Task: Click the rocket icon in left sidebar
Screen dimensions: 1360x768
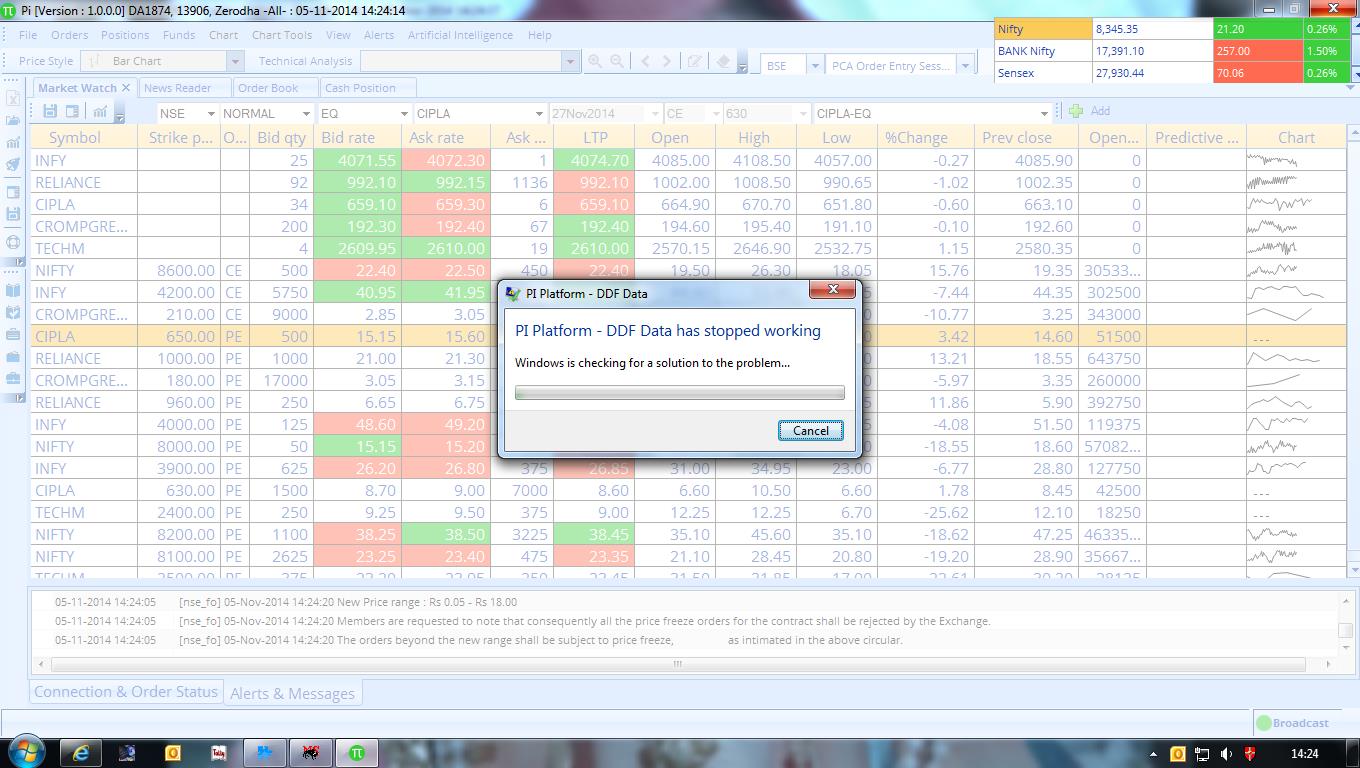Action: point(13,166)
